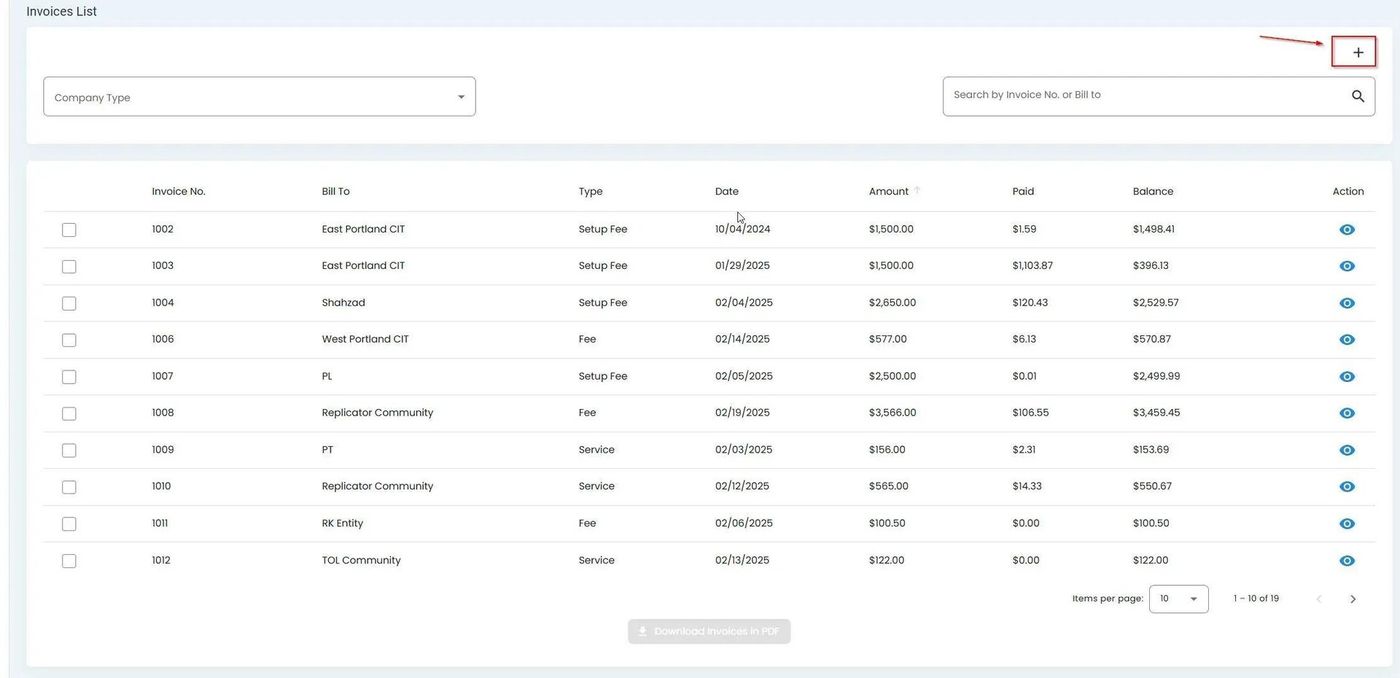Click the search magnifier icon
Screen dimensions: 1400x678
tap(1357, 96)
